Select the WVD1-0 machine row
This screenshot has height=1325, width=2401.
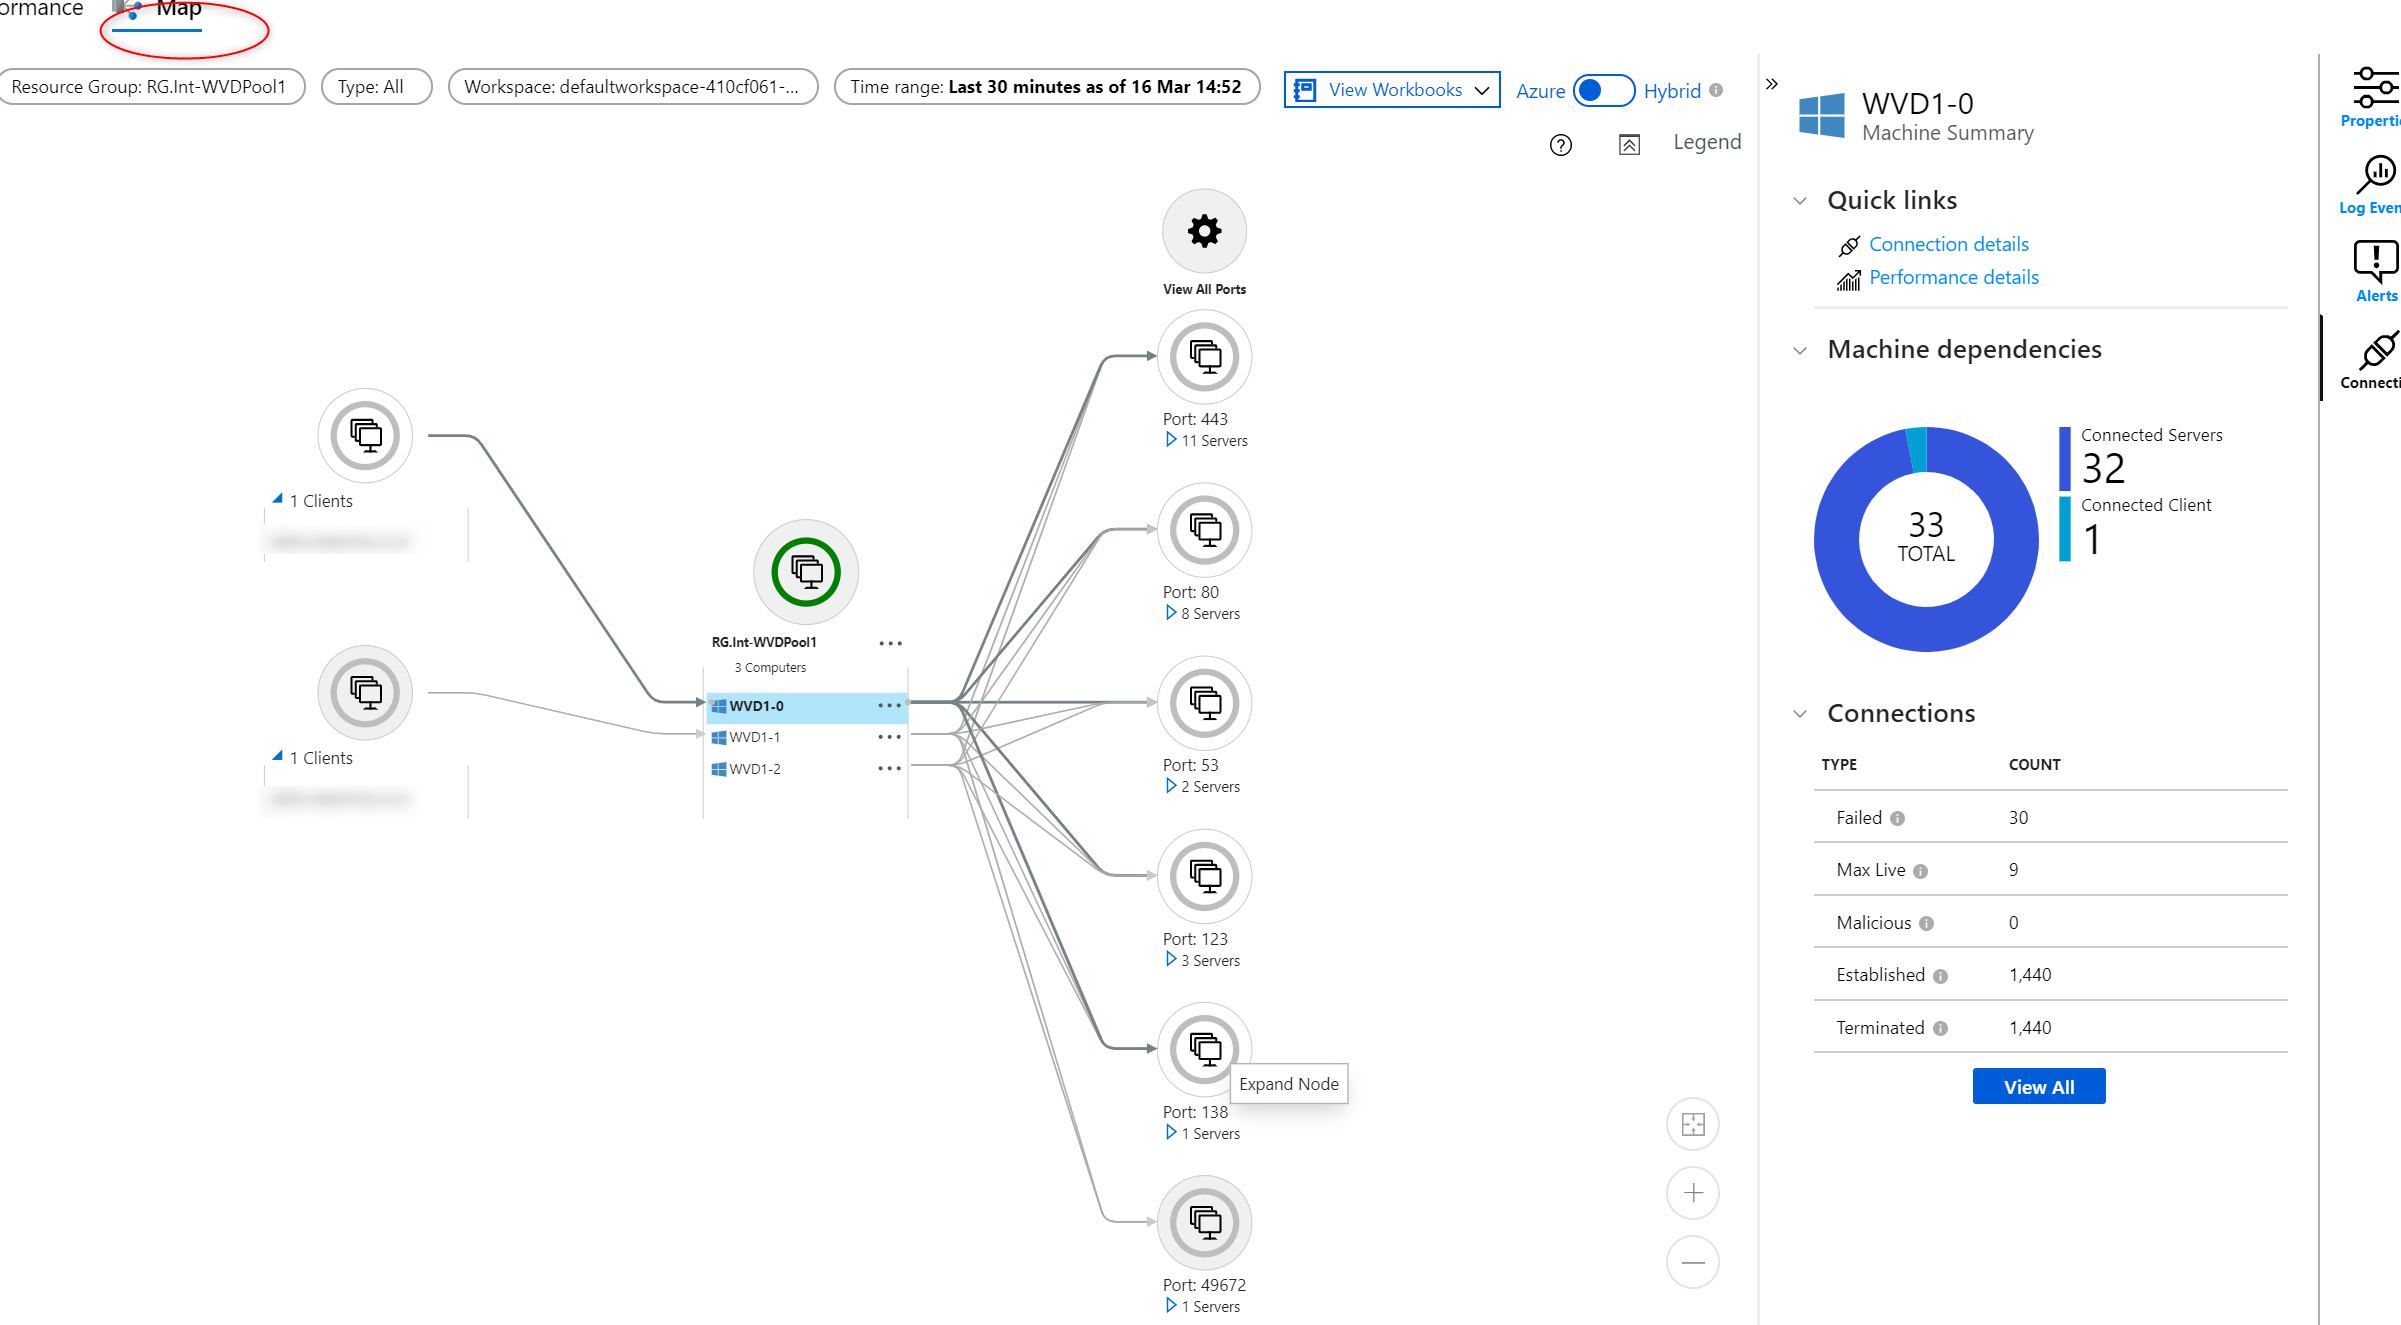[x=806, y=706]
